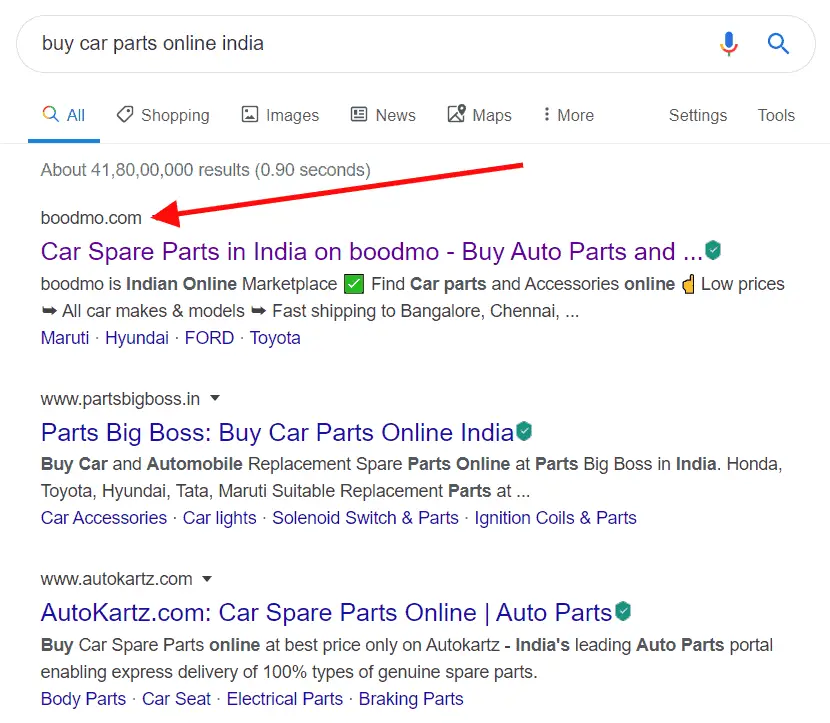Click the www.partsbigboss.in URL text
Screen dimensions: 830x723
120,399
